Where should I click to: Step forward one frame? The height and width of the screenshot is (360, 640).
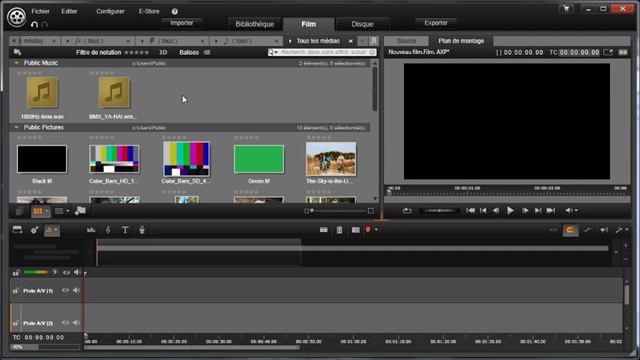point(525,211)
